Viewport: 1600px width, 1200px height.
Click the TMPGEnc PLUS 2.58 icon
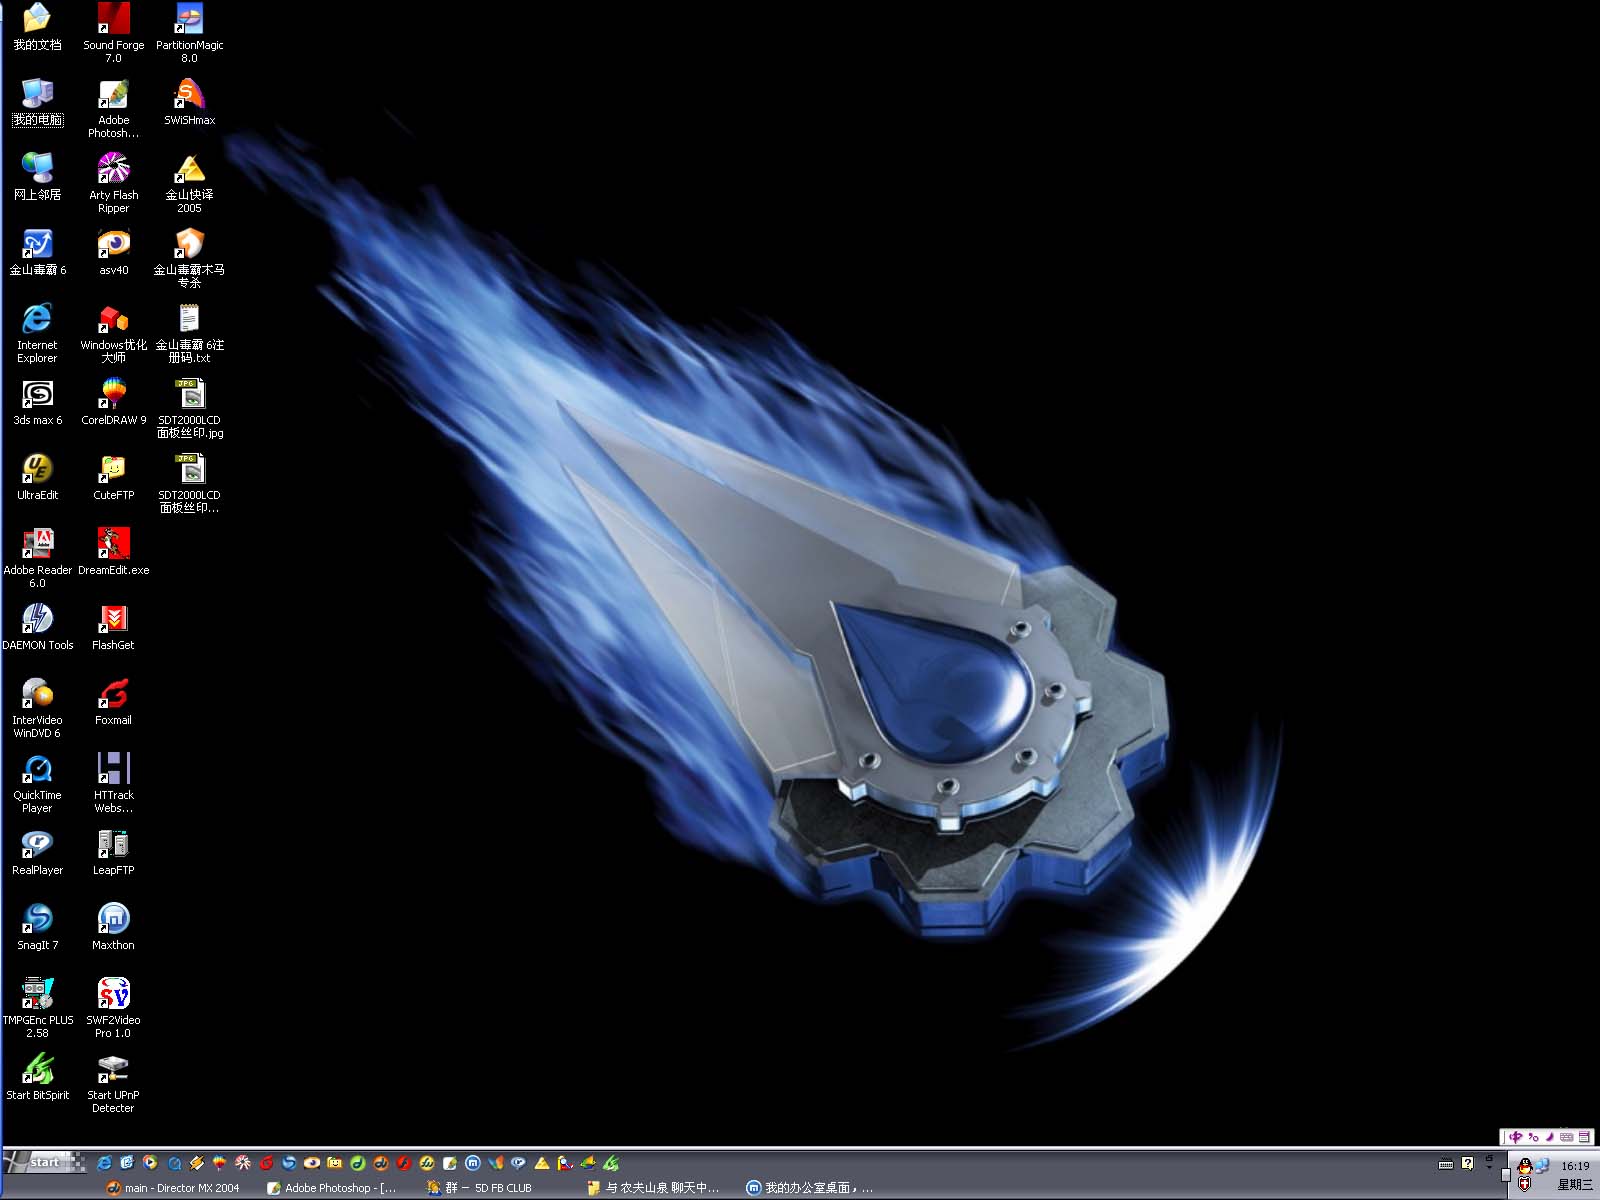(37, 1008)
